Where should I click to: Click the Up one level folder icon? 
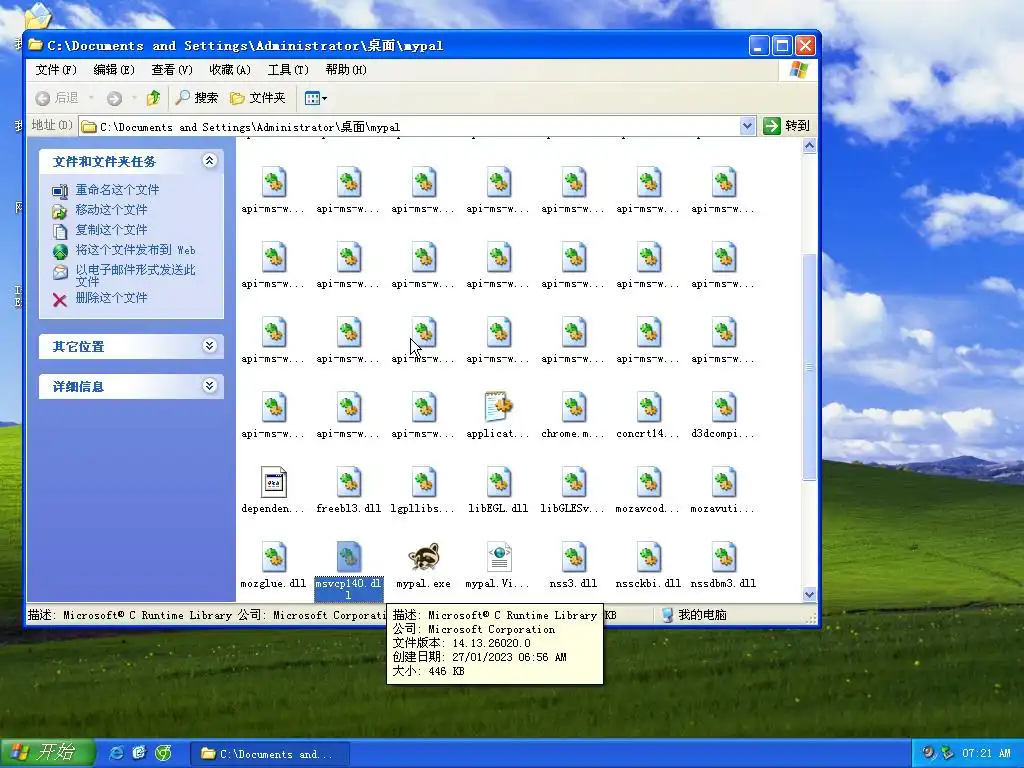click(x=153, y=98)
